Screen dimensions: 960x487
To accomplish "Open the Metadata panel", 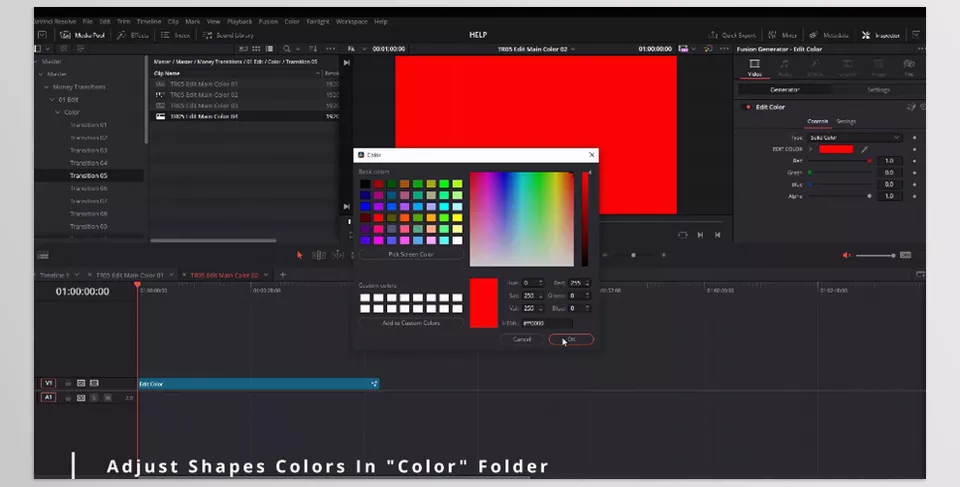I will (x=829, y=36).
